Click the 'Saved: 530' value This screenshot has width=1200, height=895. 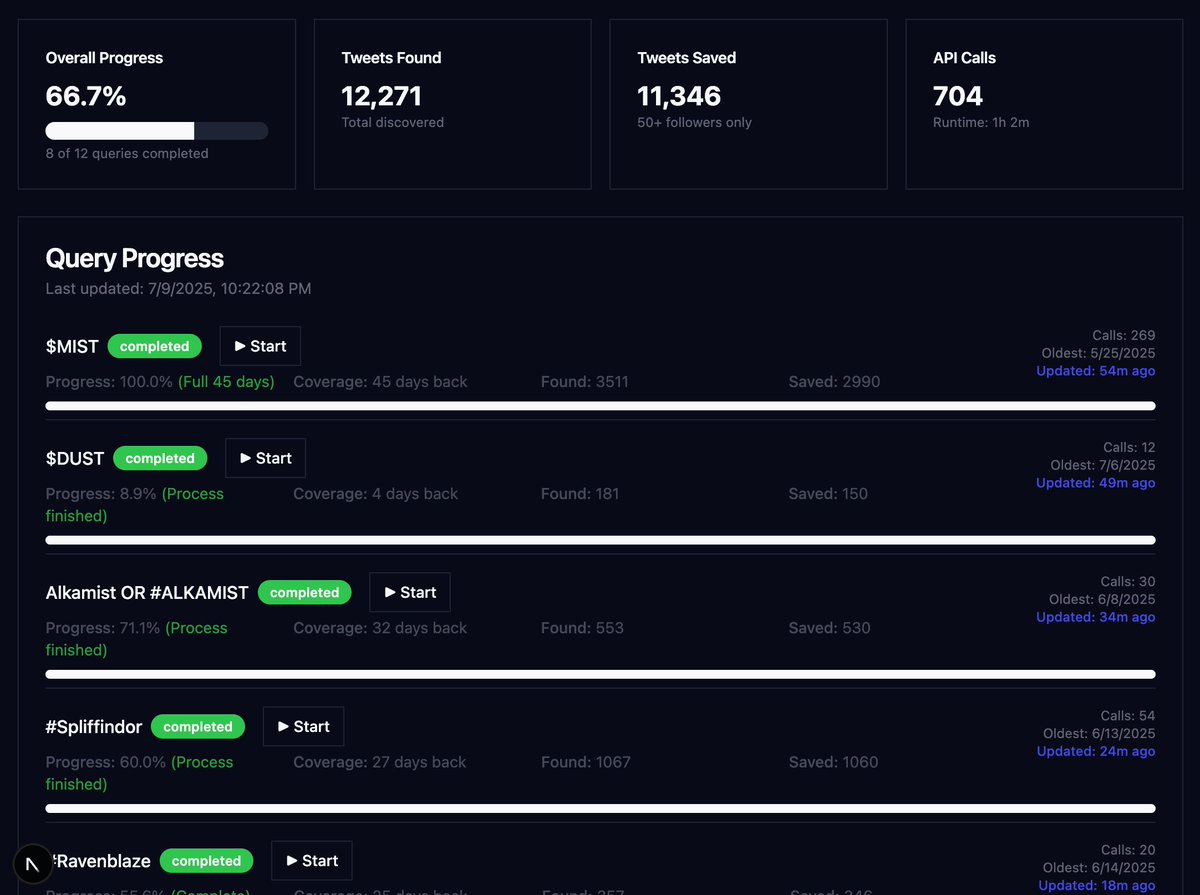pos(829,628)
